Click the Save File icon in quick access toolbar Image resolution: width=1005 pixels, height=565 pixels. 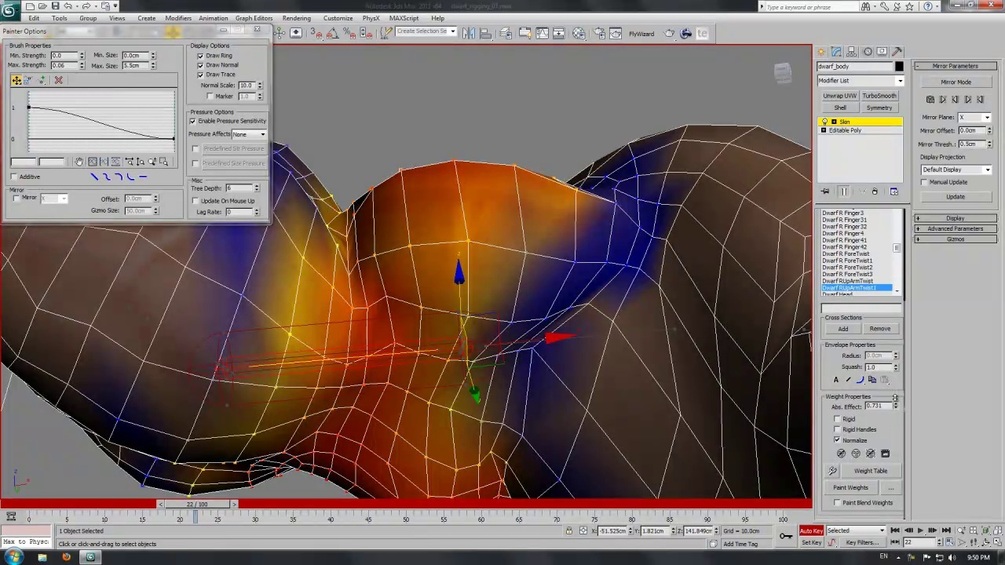click(x=55, y=6)
